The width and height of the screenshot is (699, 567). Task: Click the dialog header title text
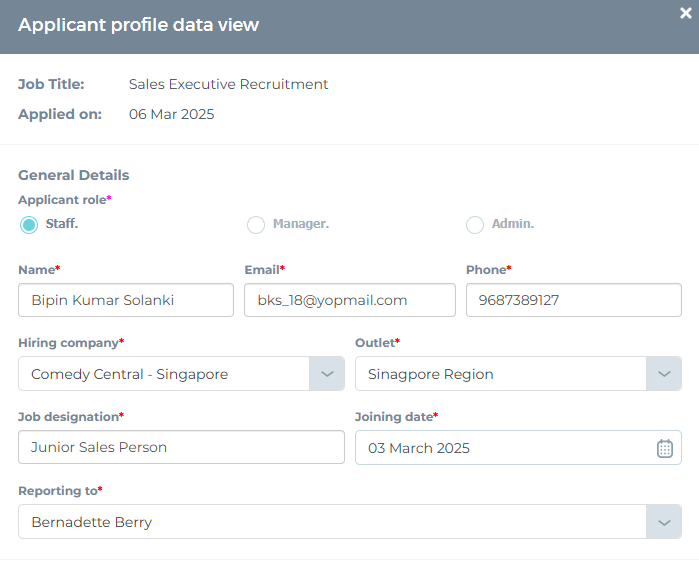click(x=138, y=25)
